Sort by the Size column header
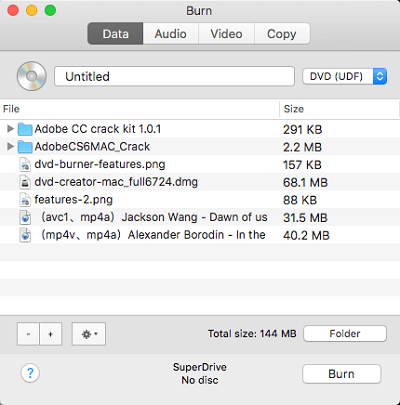The image size is (400, 405). [x=339, y=109]
